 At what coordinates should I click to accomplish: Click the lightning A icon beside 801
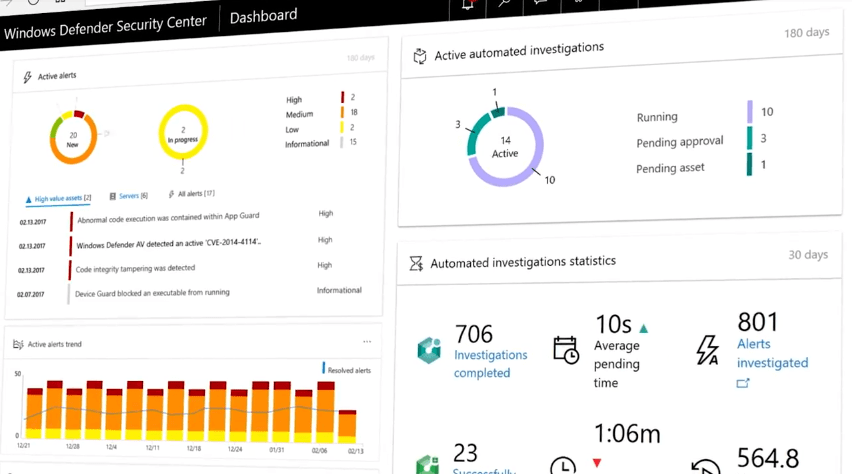pos(707,350)
